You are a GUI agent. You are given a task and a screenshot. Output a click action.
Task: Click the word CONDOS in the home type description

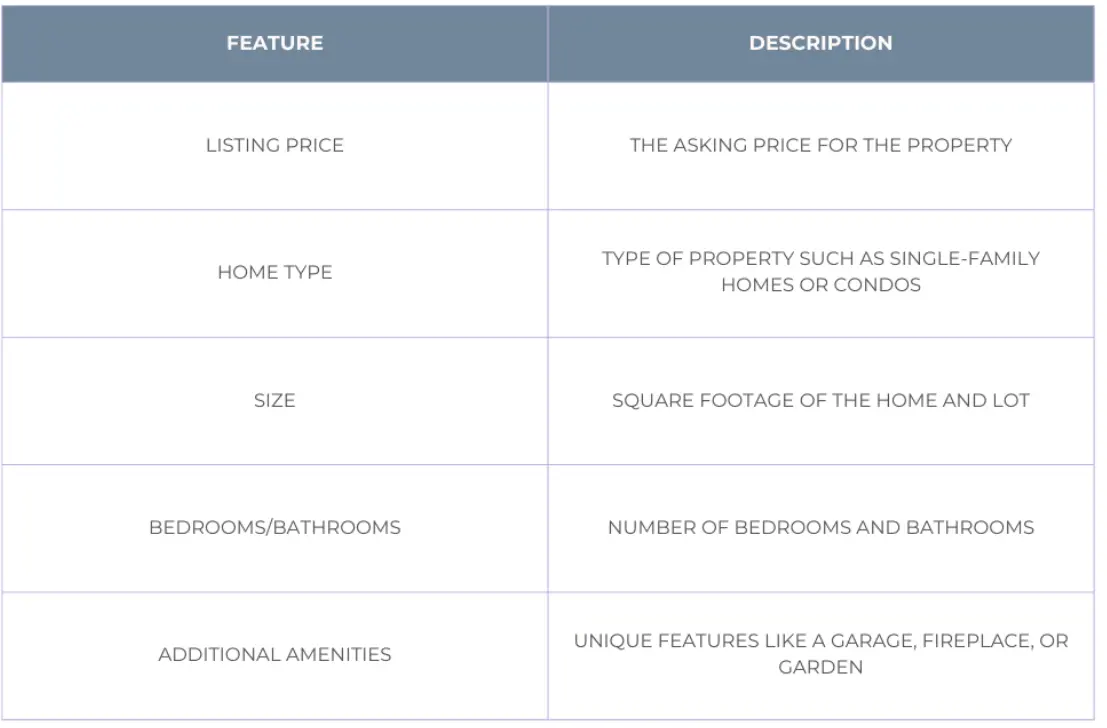tap(883, 285)
